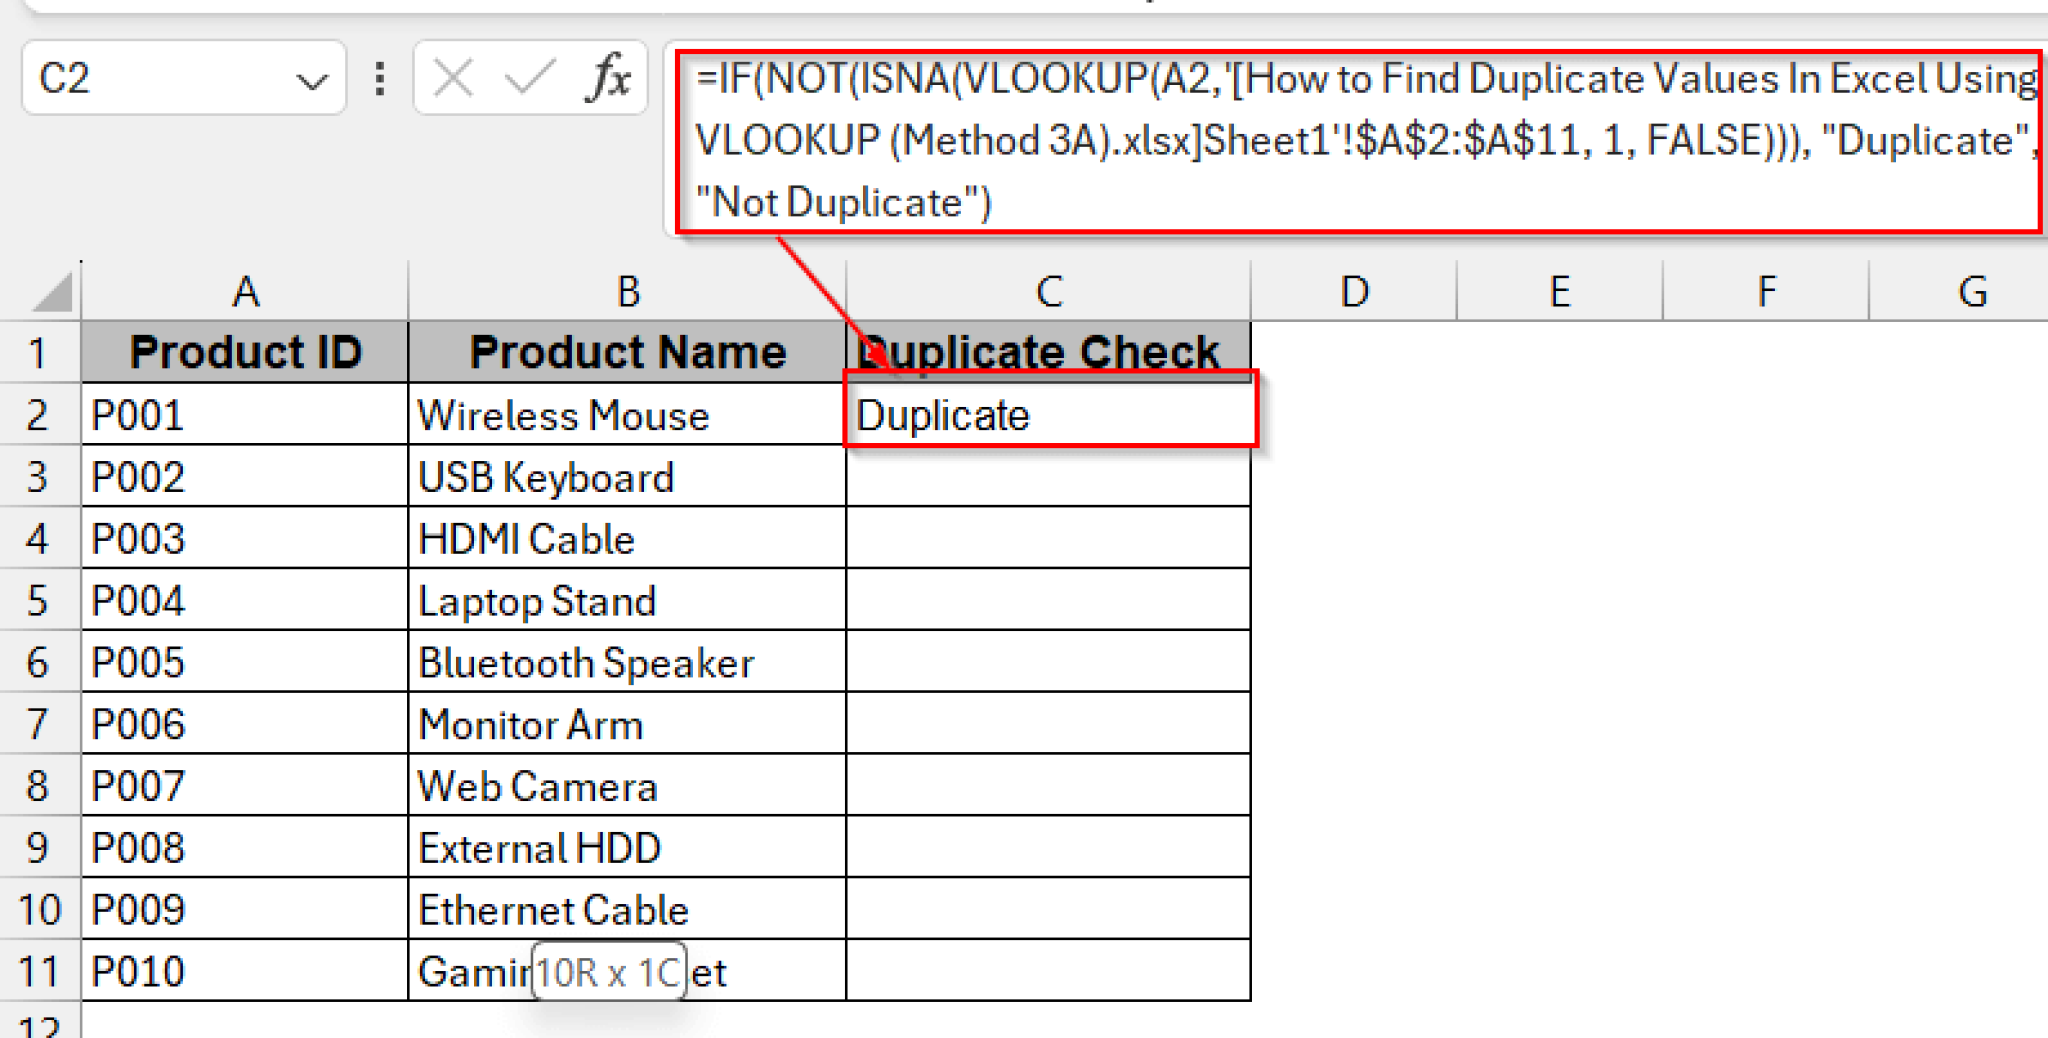The height and width of the screenshot is (1038, 2048).
Task: Click inside the Name Box showing C2
Action: pos(150,78)
